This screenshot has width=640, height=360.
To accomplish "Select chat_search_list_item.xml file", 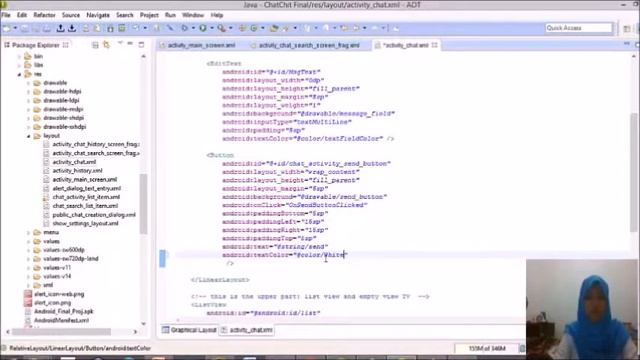I will click(85, 206).
